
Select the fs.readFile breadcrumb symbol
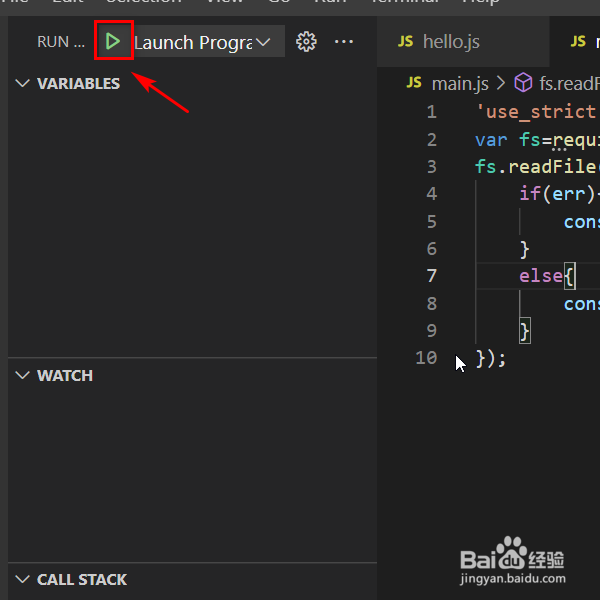tap(569, 83)
